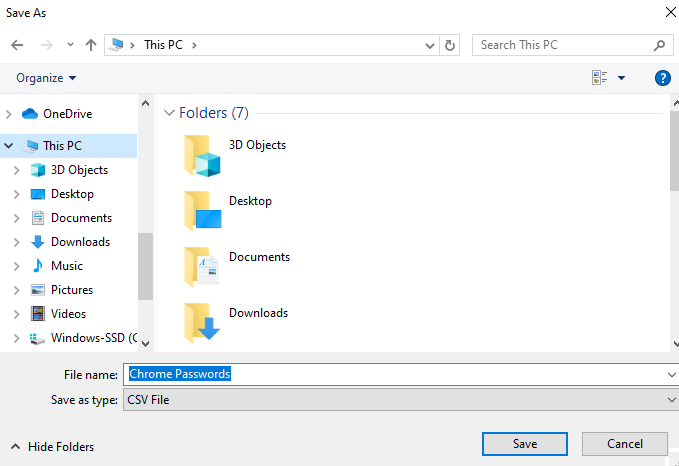Collapse the This PC tree node
This screenshot has width=679, height=466.
click(x=9, y=146)
